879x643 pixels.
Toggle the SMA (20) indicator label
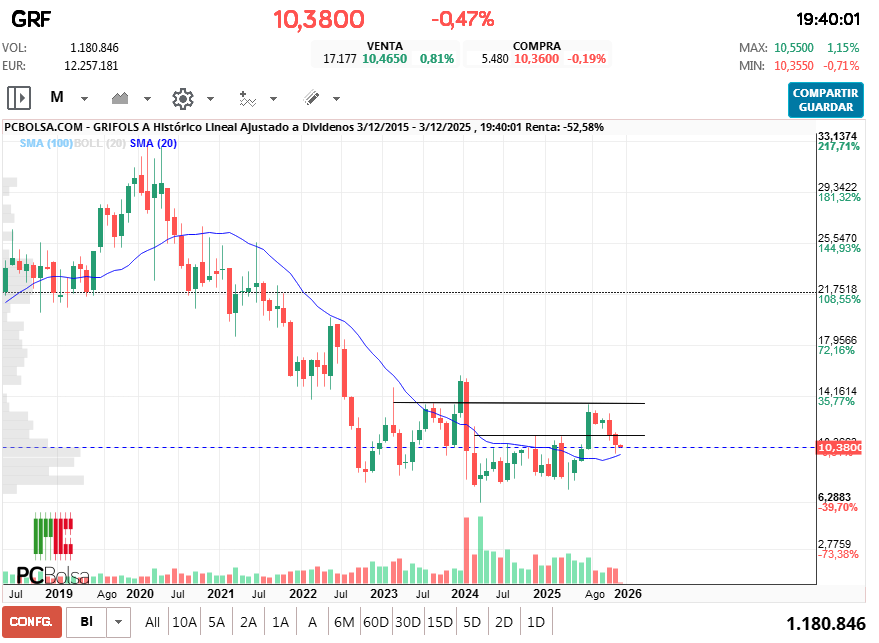(x=153, y=143)
